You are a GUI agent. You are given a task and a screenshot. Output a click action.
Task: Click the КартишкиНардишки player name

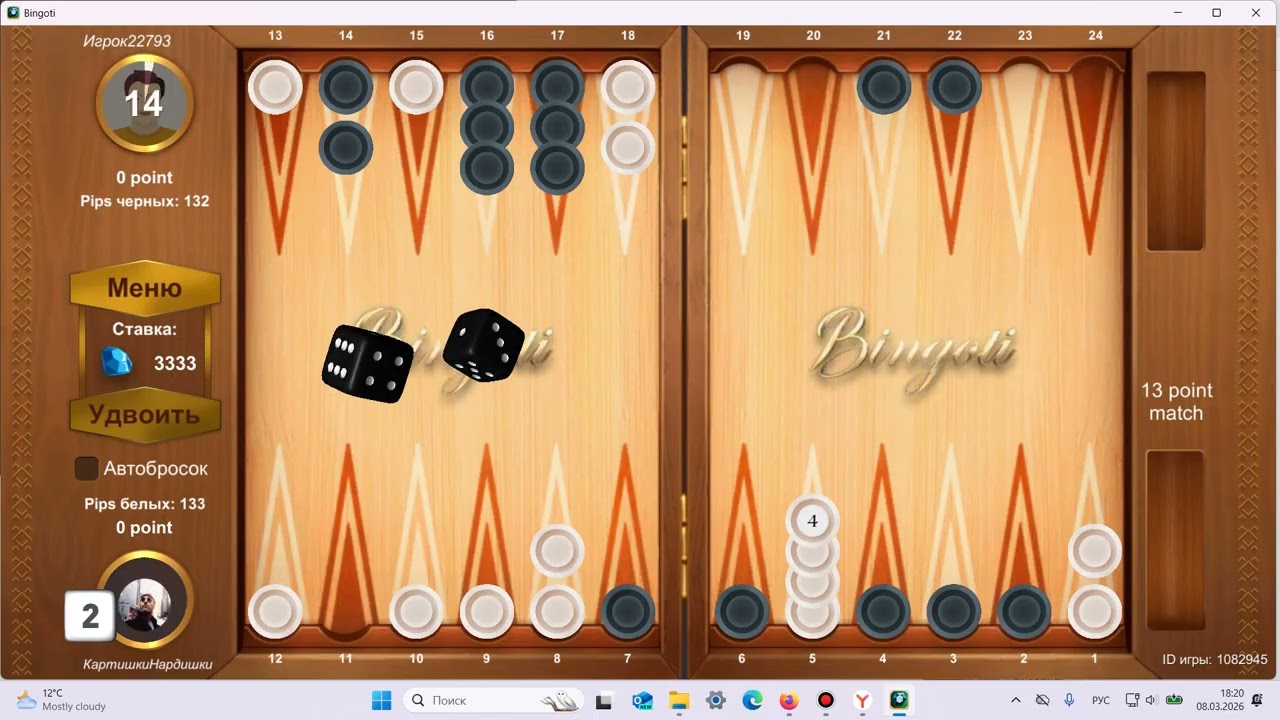148,664
